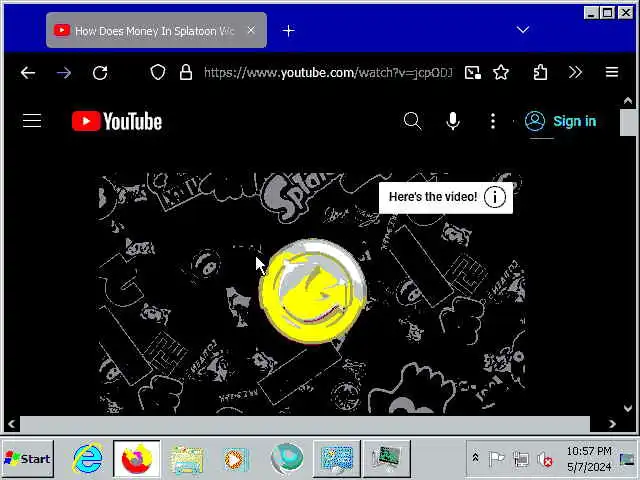Click the page vertical scrollbar thumb

tap(628, 122)
